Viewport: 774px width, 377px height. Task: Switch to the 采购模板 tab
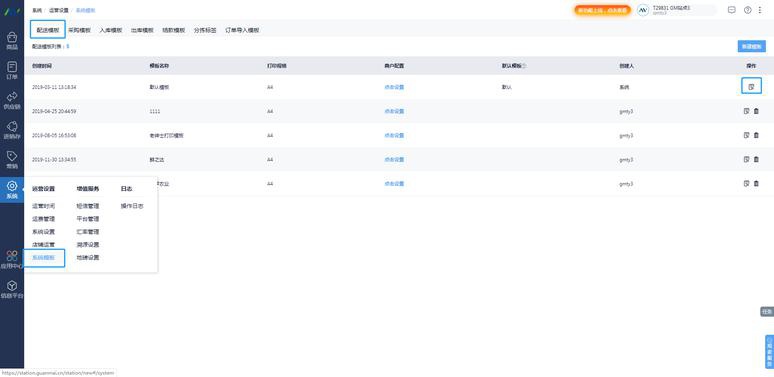point(79,30)
